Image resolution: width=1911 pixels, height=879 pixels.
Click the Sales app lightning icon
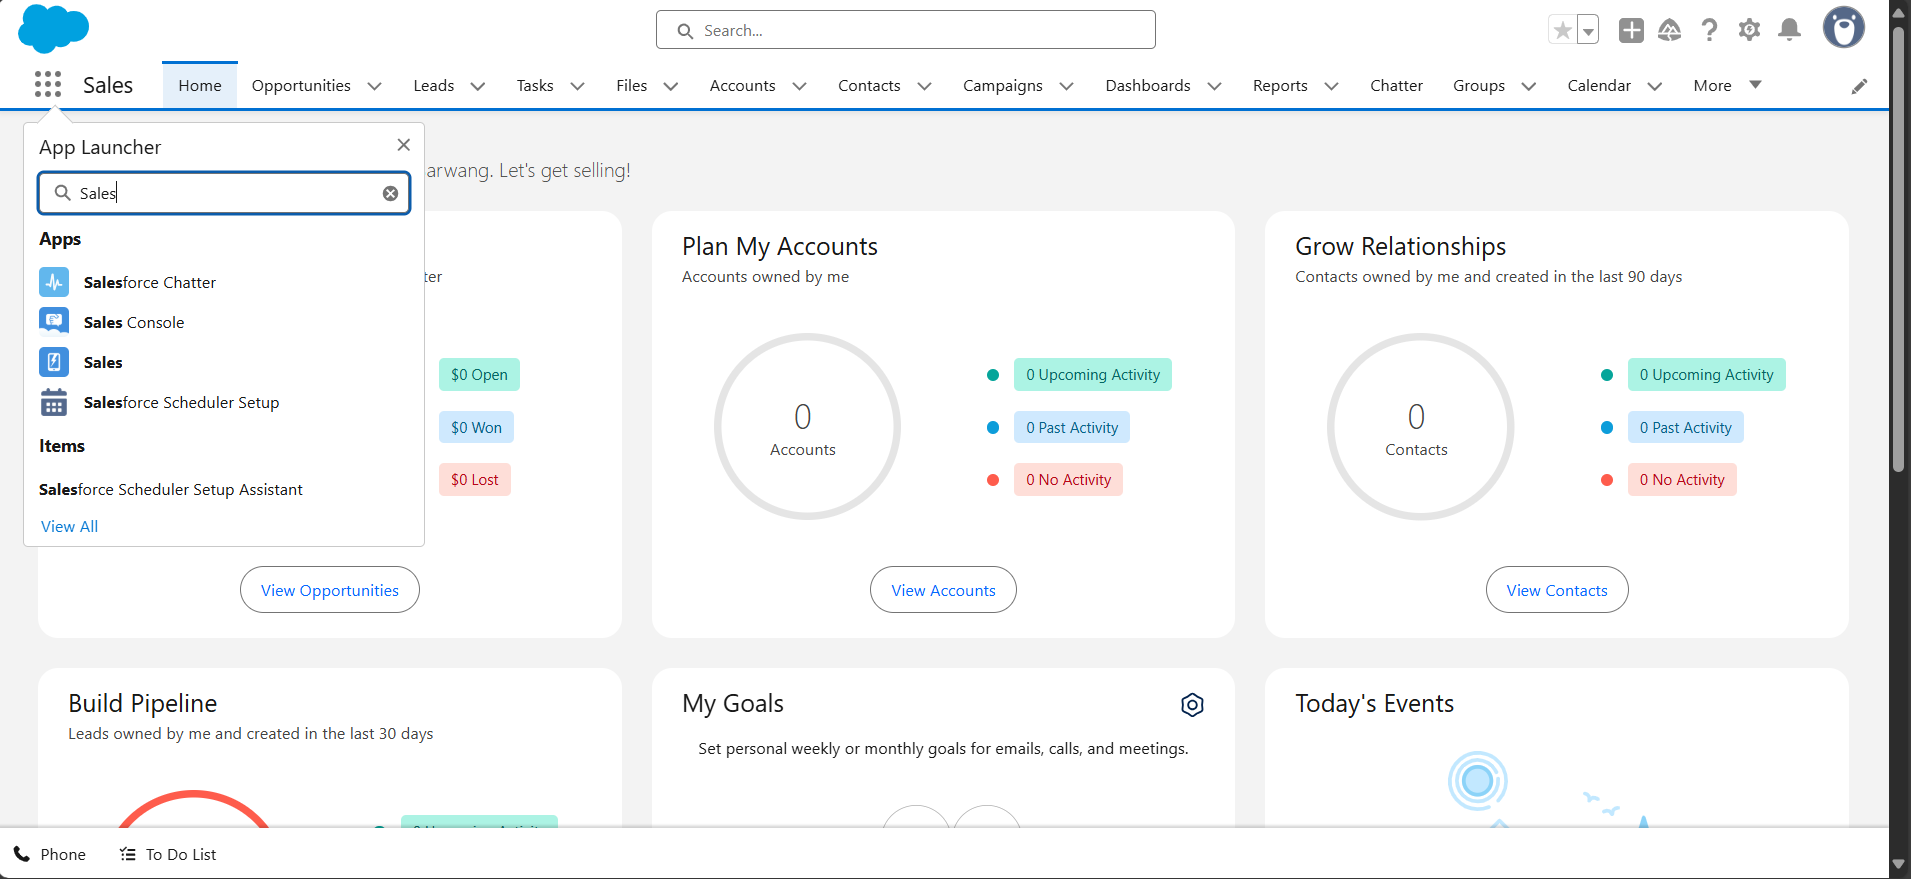pyautogui.click(x=54, y=362)
